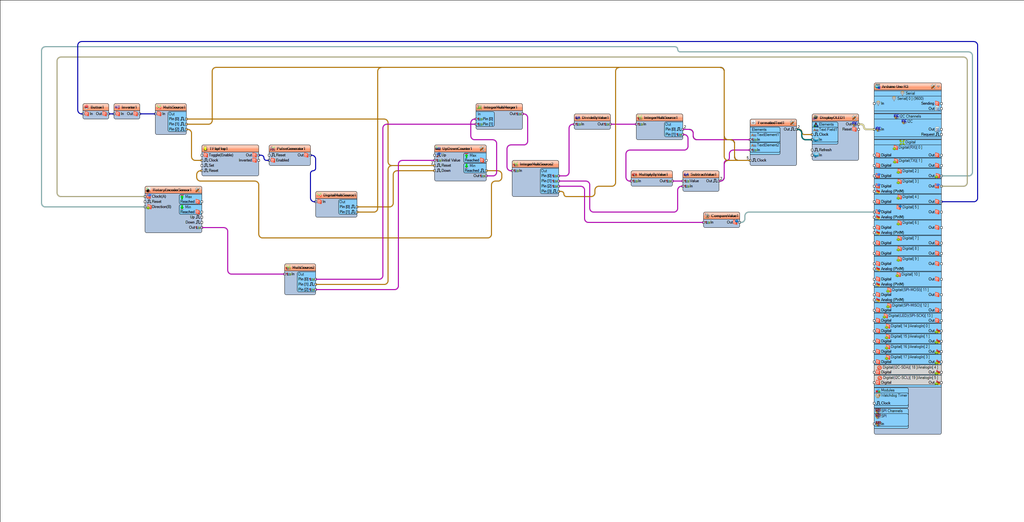Screen dimensions: 1024x522
Task: Open the DisplayOLED1 wrench settings icon
Action: click(x=854, y=118)
